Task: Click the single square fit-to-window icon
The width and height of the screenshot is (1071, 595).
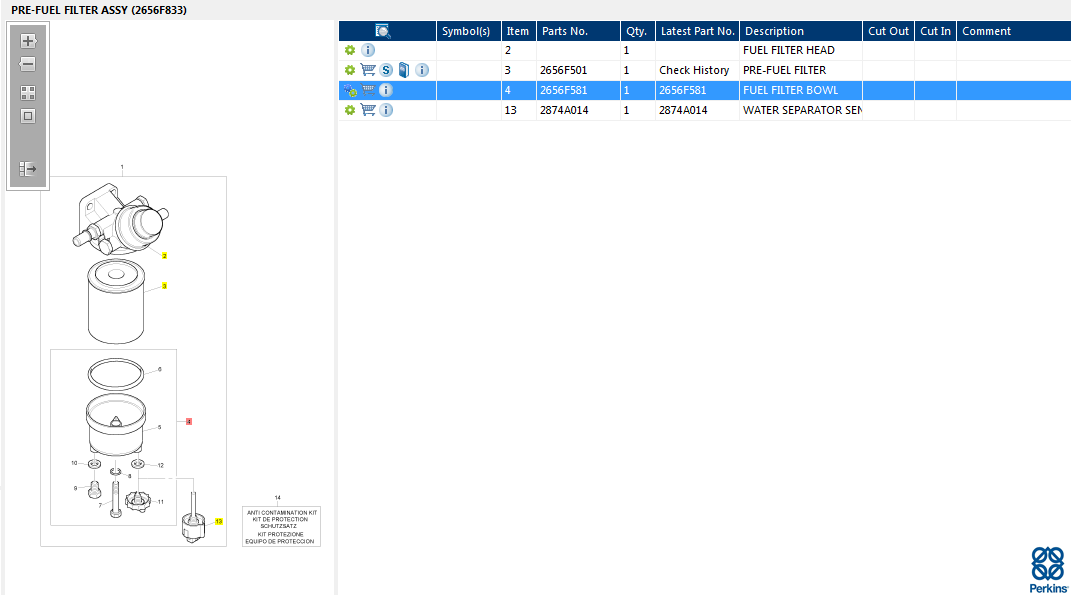Action: [x=28, y=116]
